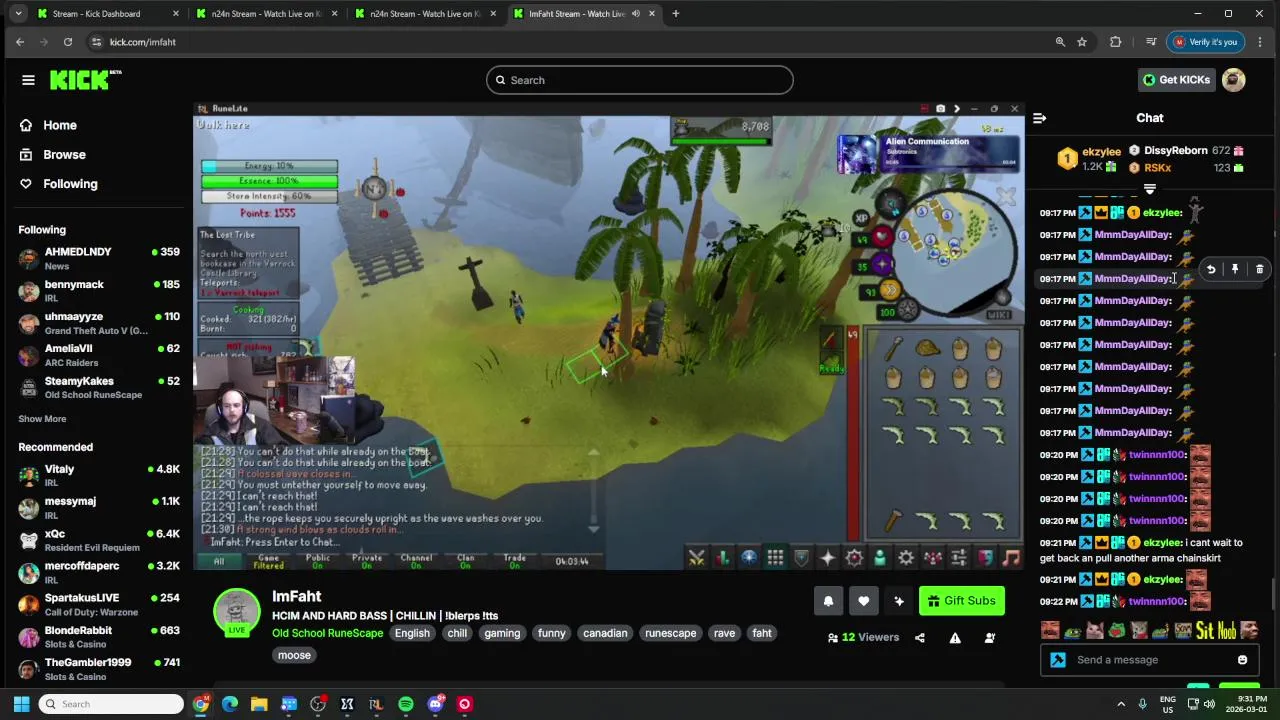Open the in-game music tab
This screenshot has height=720, width=1280.
(1011, 558)
